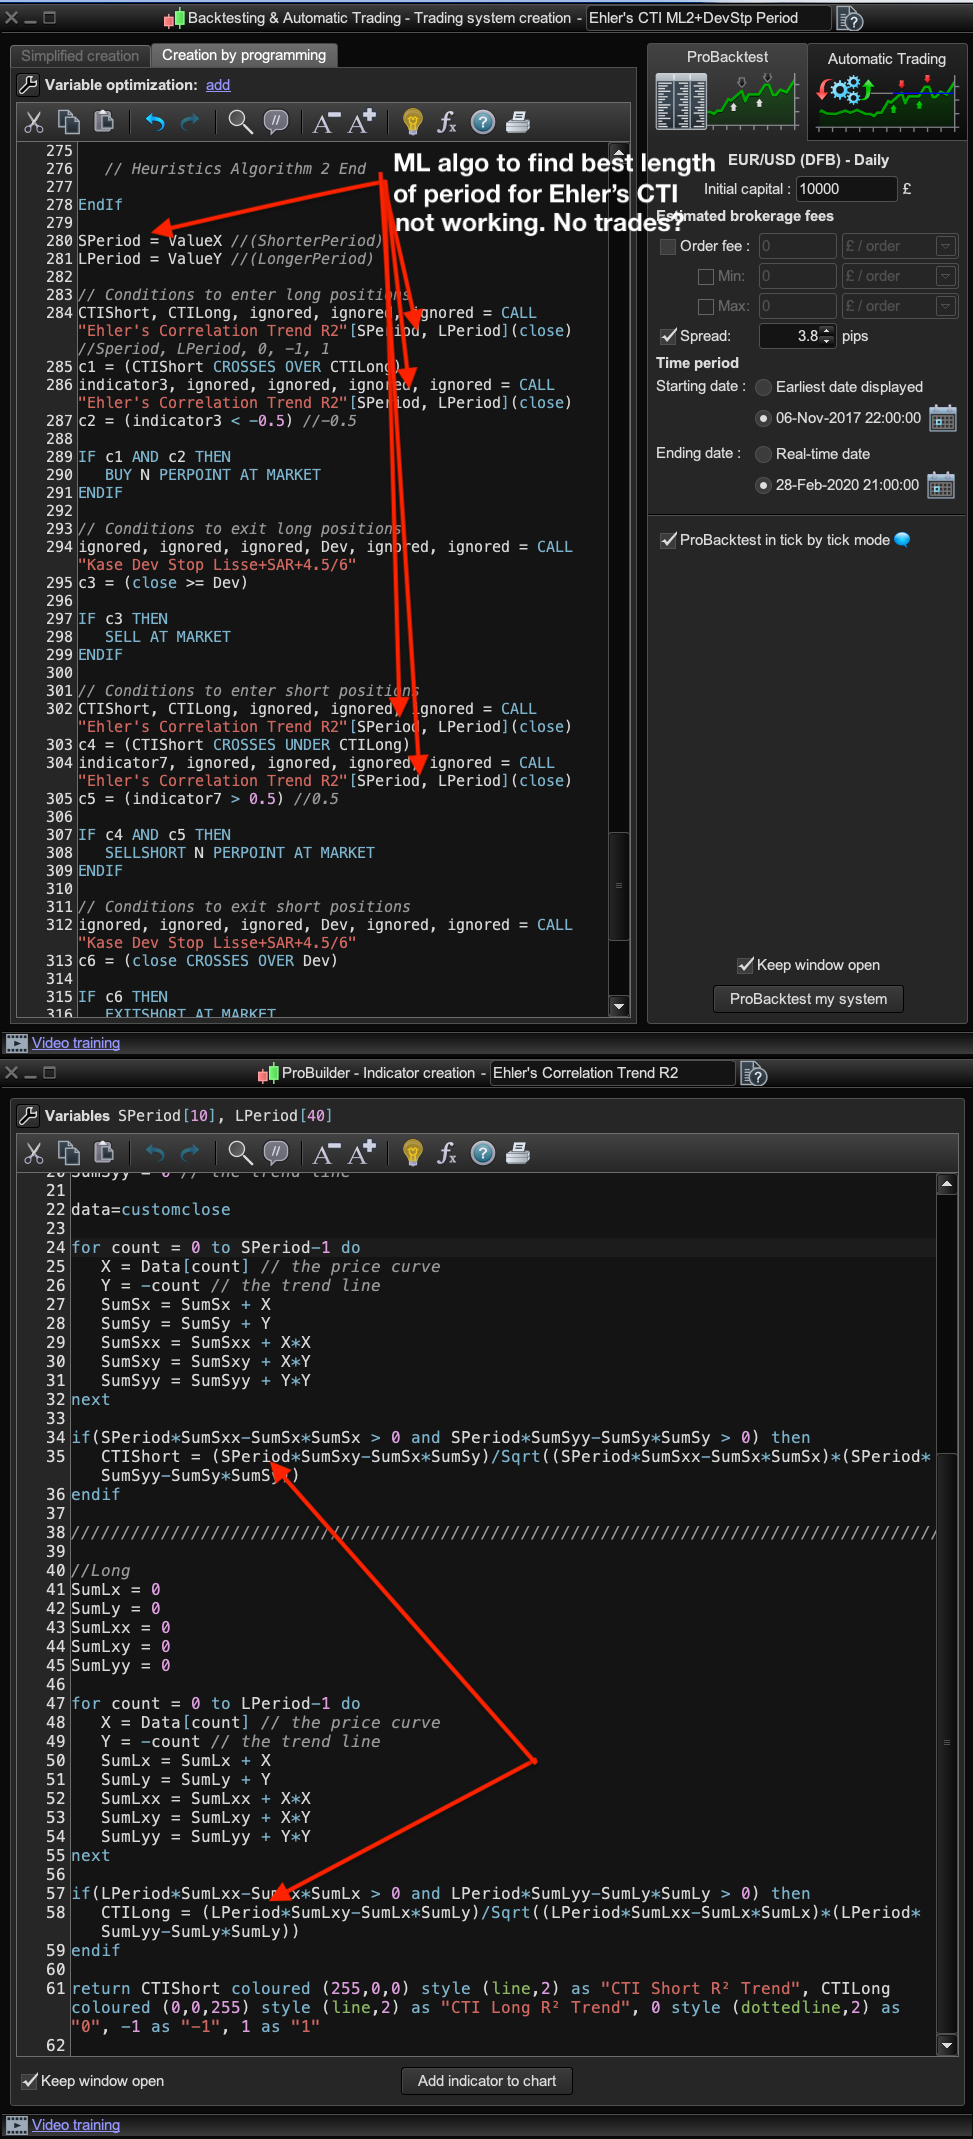The image size is (973, 2139).
Task: Select 28-Feb-2020 ending date radio button
Action: pyautogui.click(x=763, y=485)
